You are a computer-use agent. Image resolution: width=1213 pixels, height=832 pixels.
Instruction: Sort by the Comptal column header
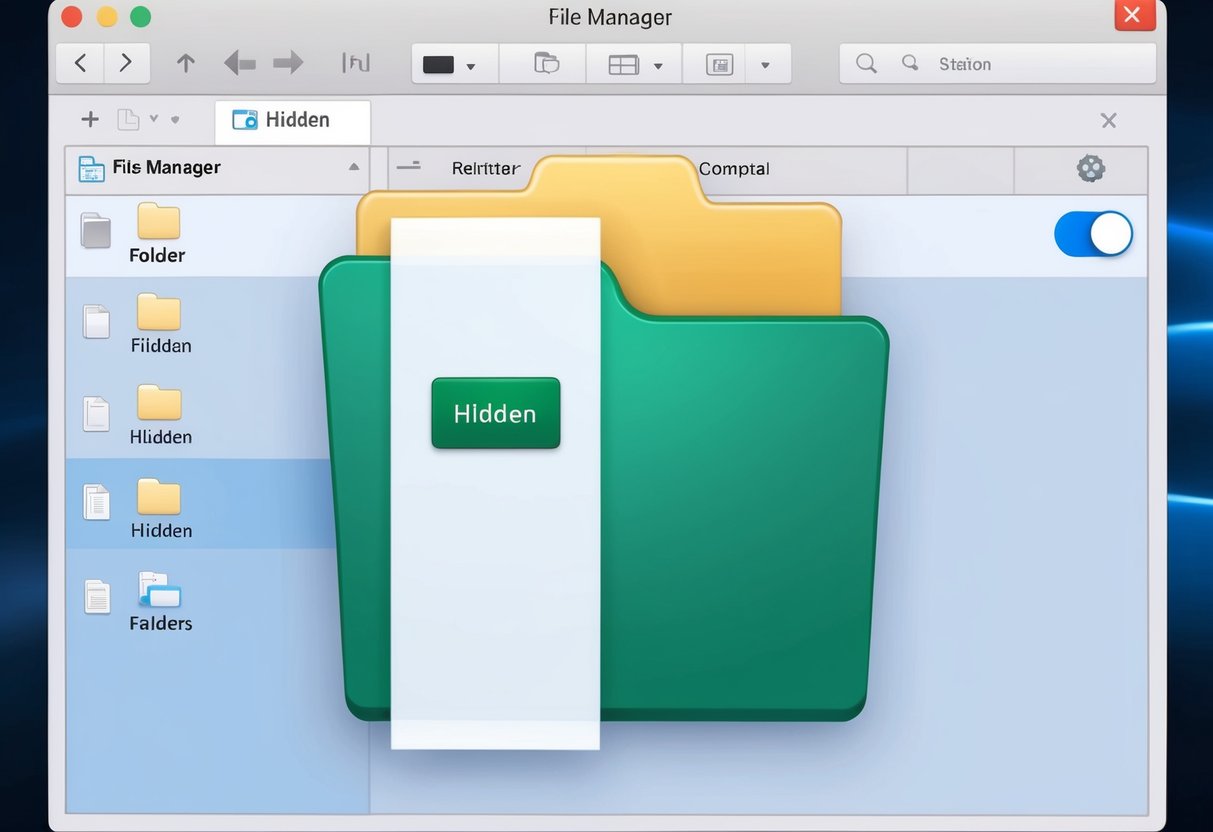coord(735,169)
